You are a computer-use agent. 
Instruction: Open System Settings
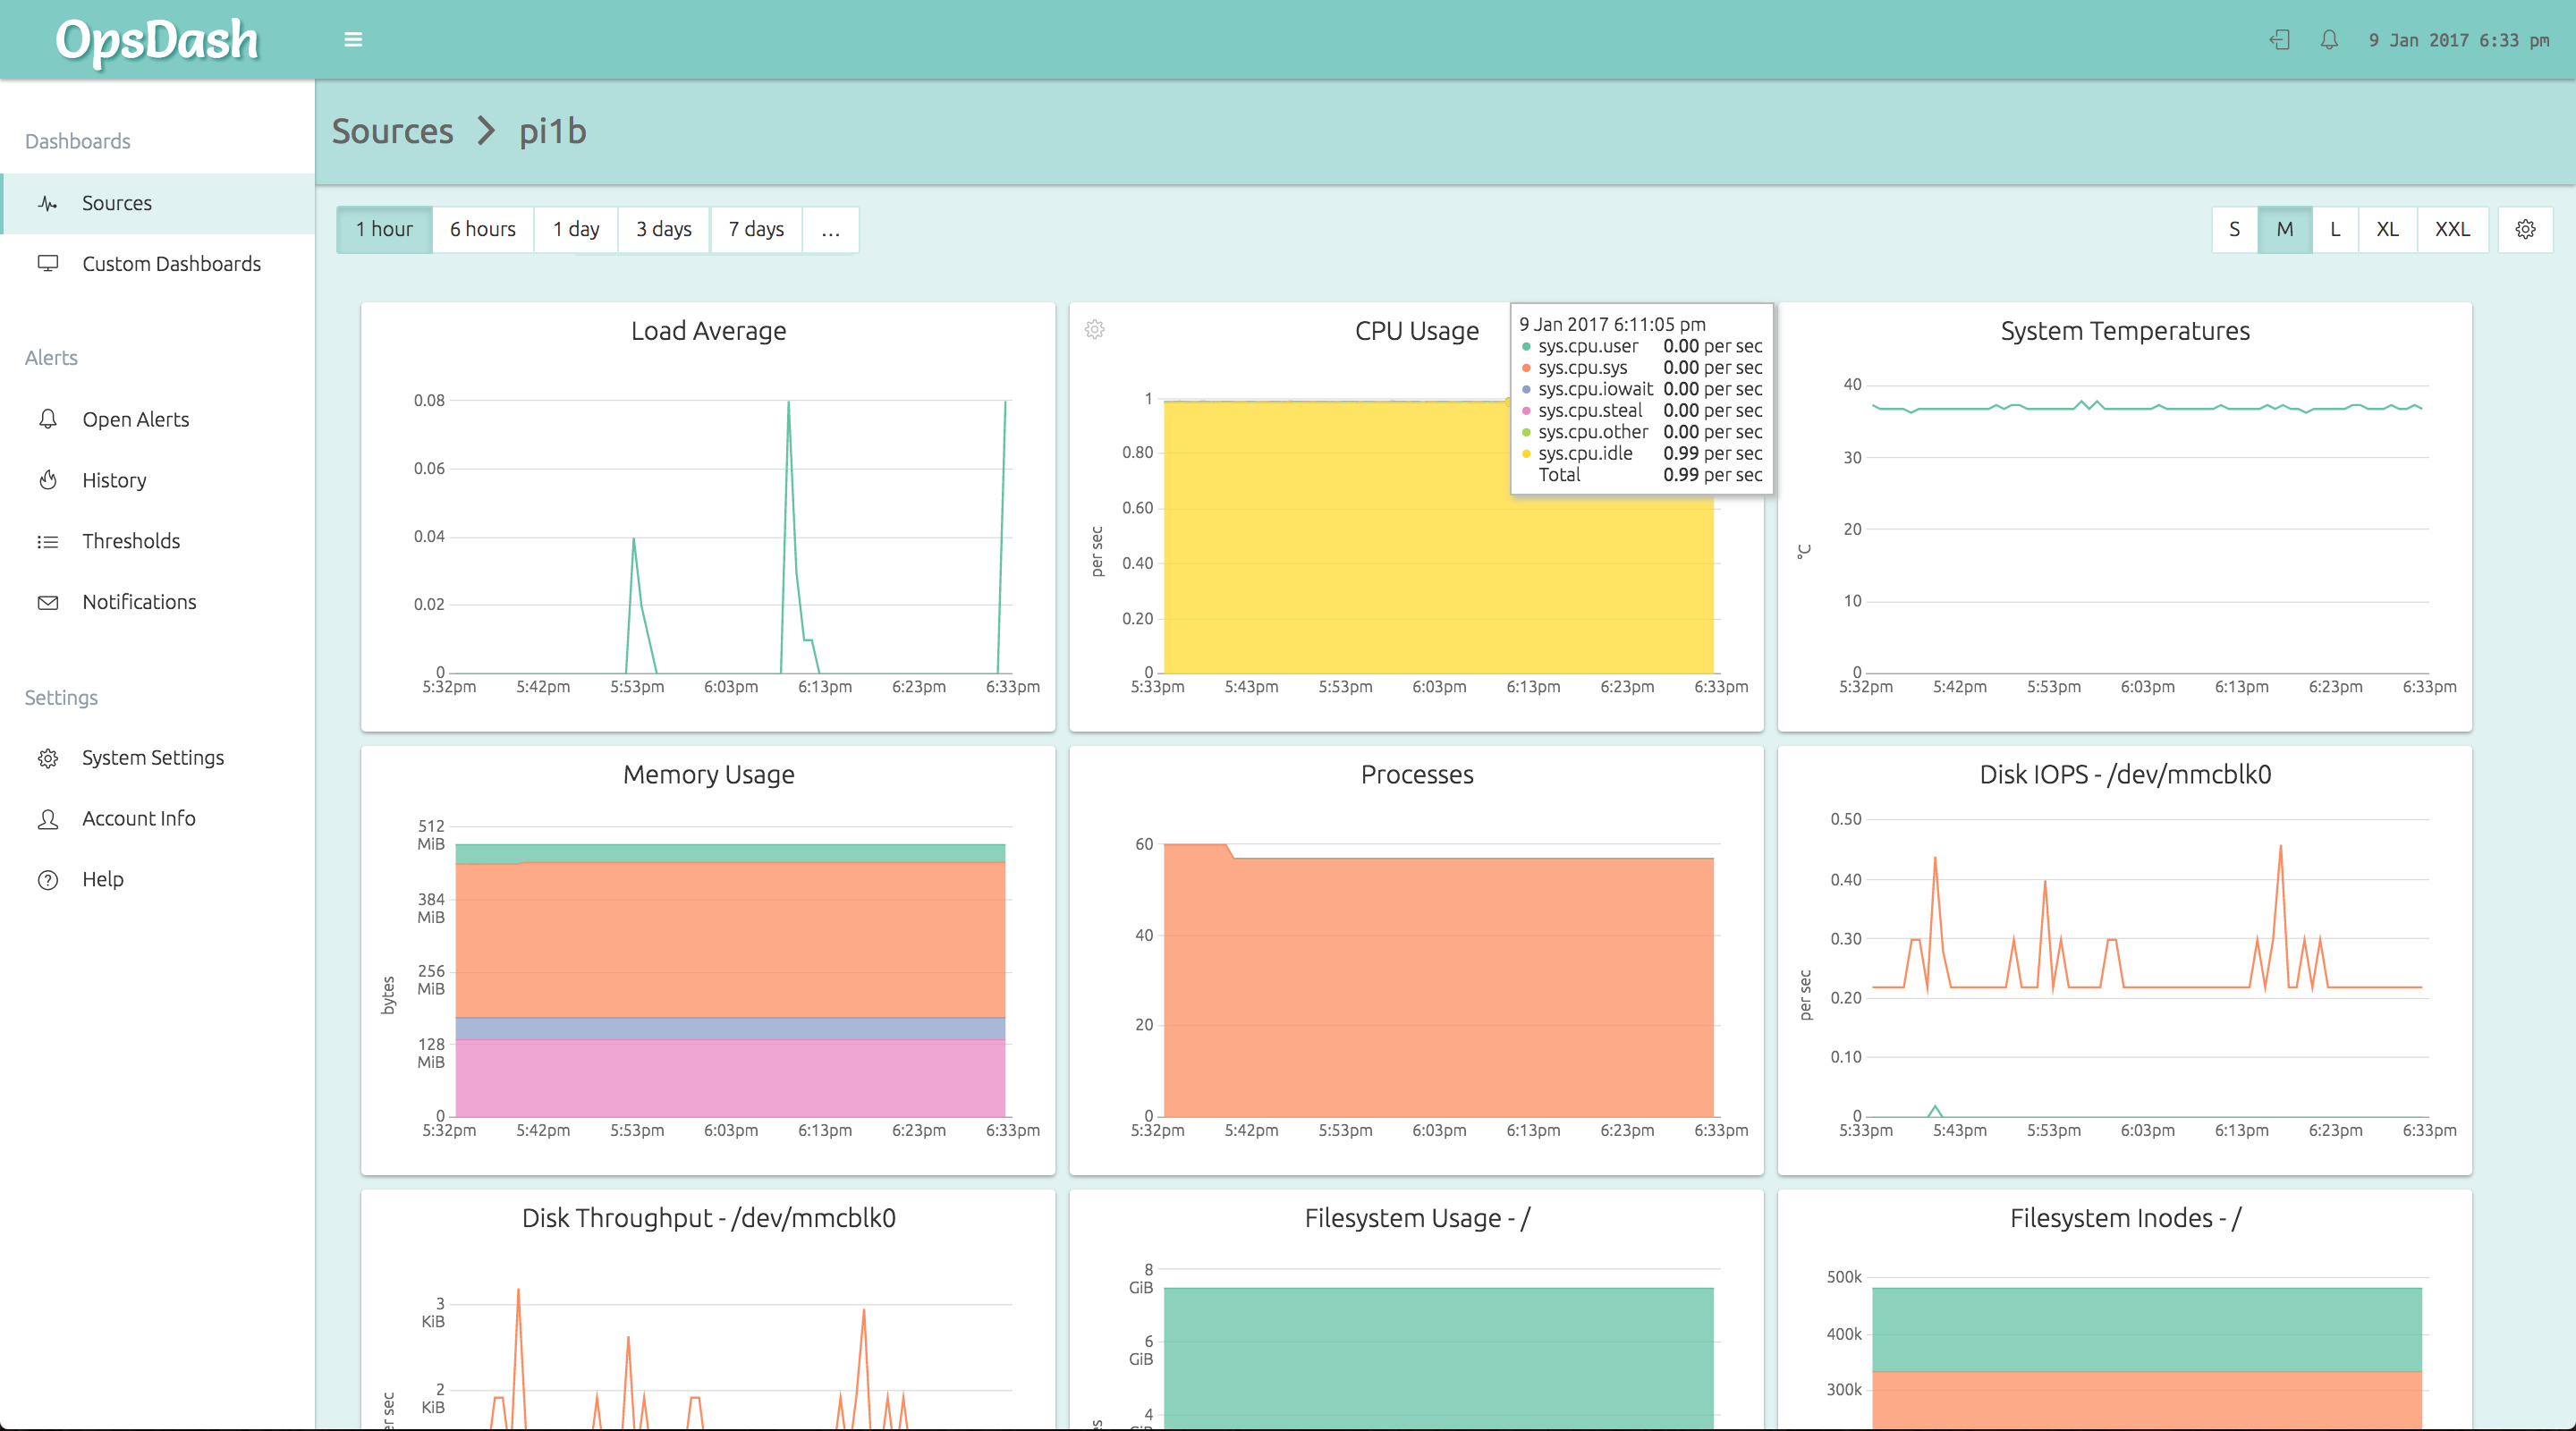pyautogui.click(x=158, y=758)
